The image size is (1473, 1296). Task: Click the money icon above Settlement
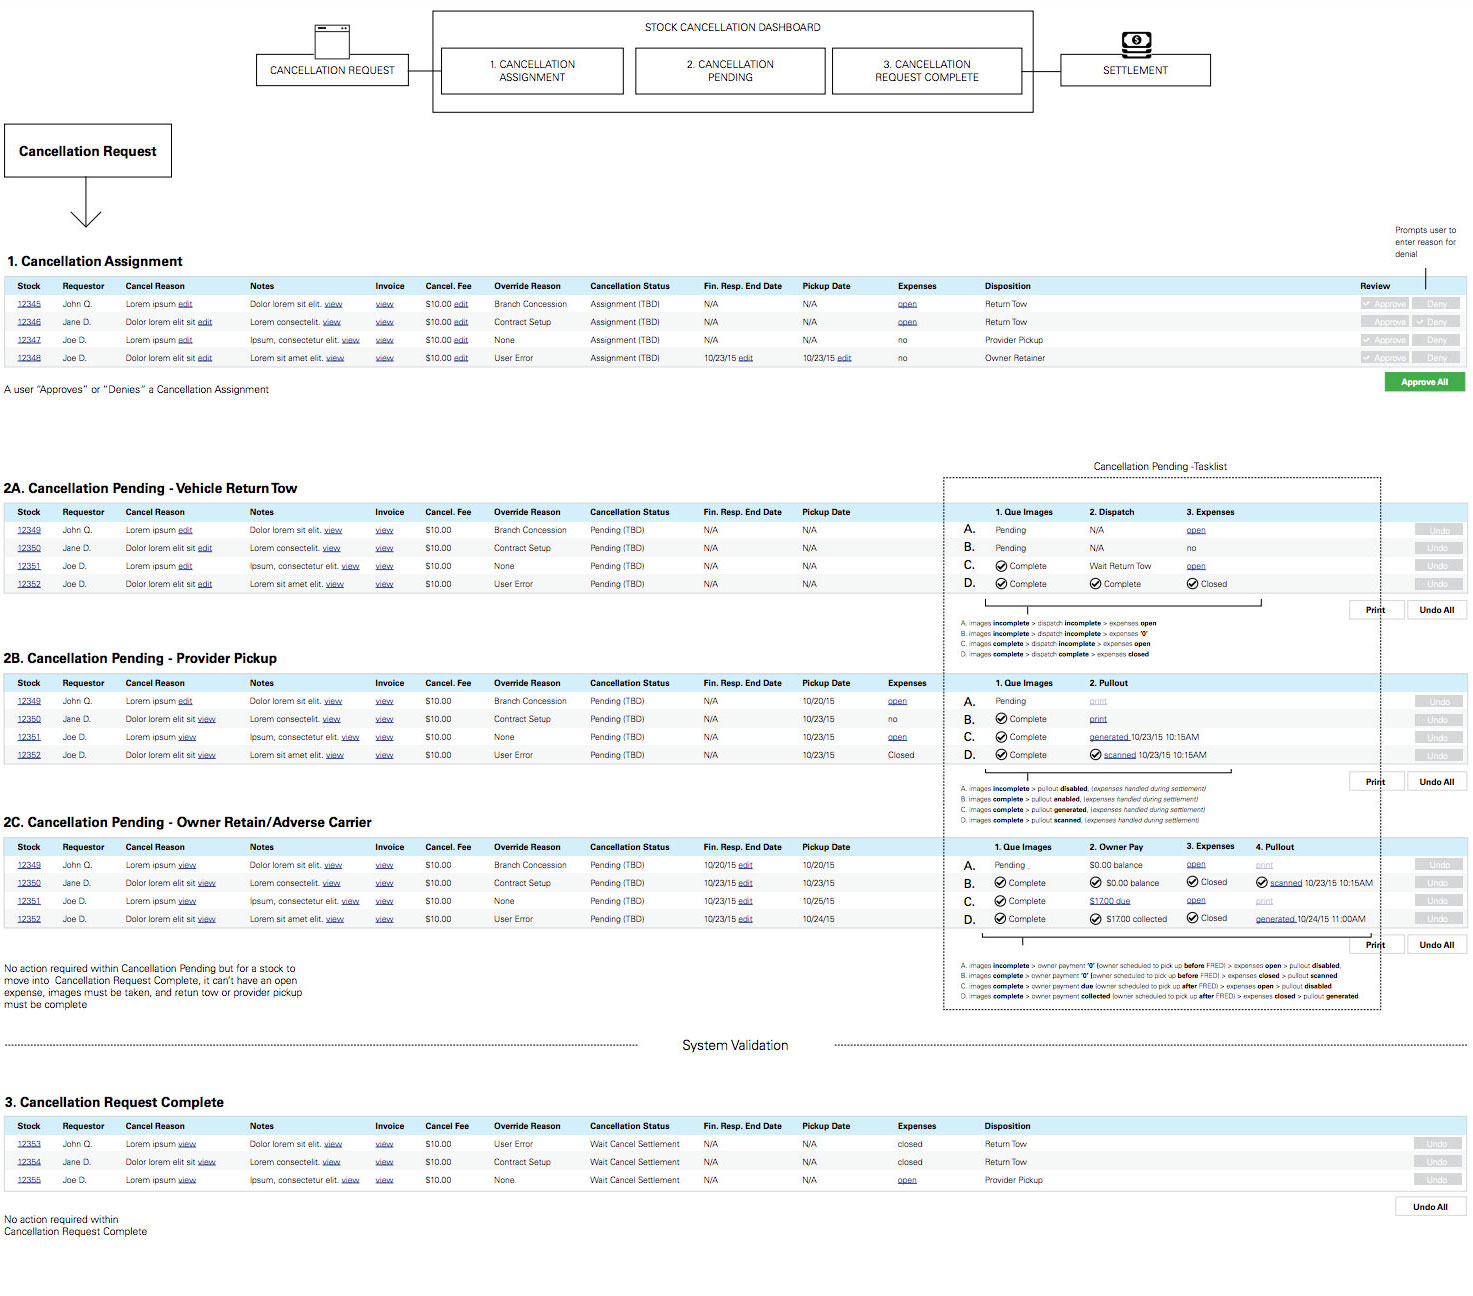(1136, 44)
